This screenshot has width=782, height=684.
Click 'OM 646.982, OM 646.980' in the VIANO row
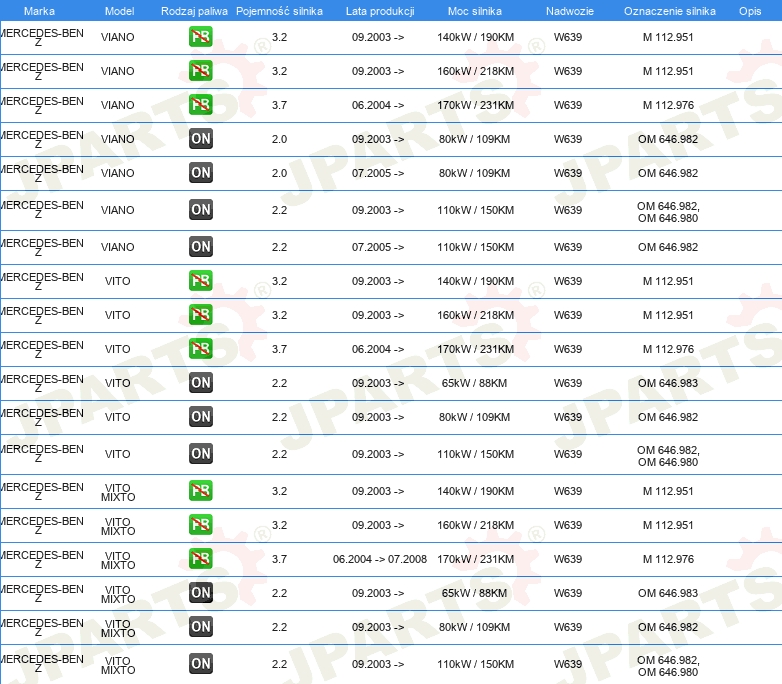tap(668, 212)
